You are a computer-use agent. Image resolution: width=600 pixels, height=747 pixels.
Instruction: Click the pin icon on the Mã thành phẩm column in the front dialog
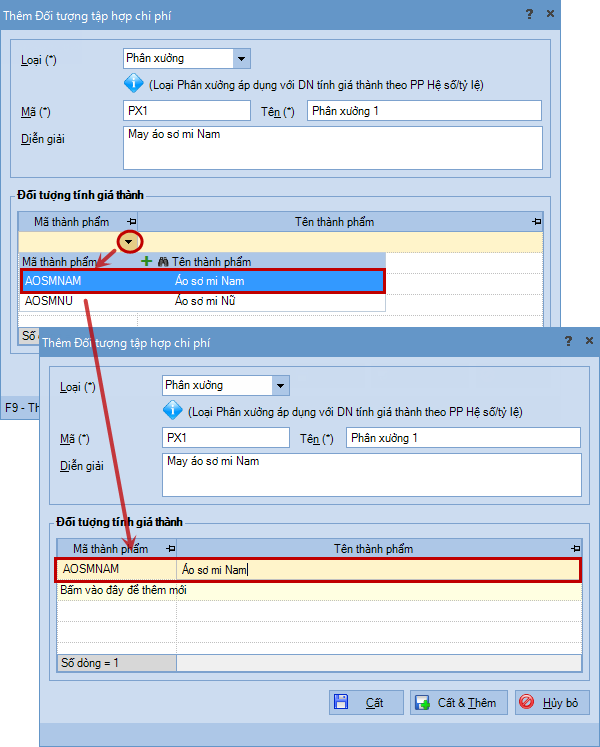[170, 549]
